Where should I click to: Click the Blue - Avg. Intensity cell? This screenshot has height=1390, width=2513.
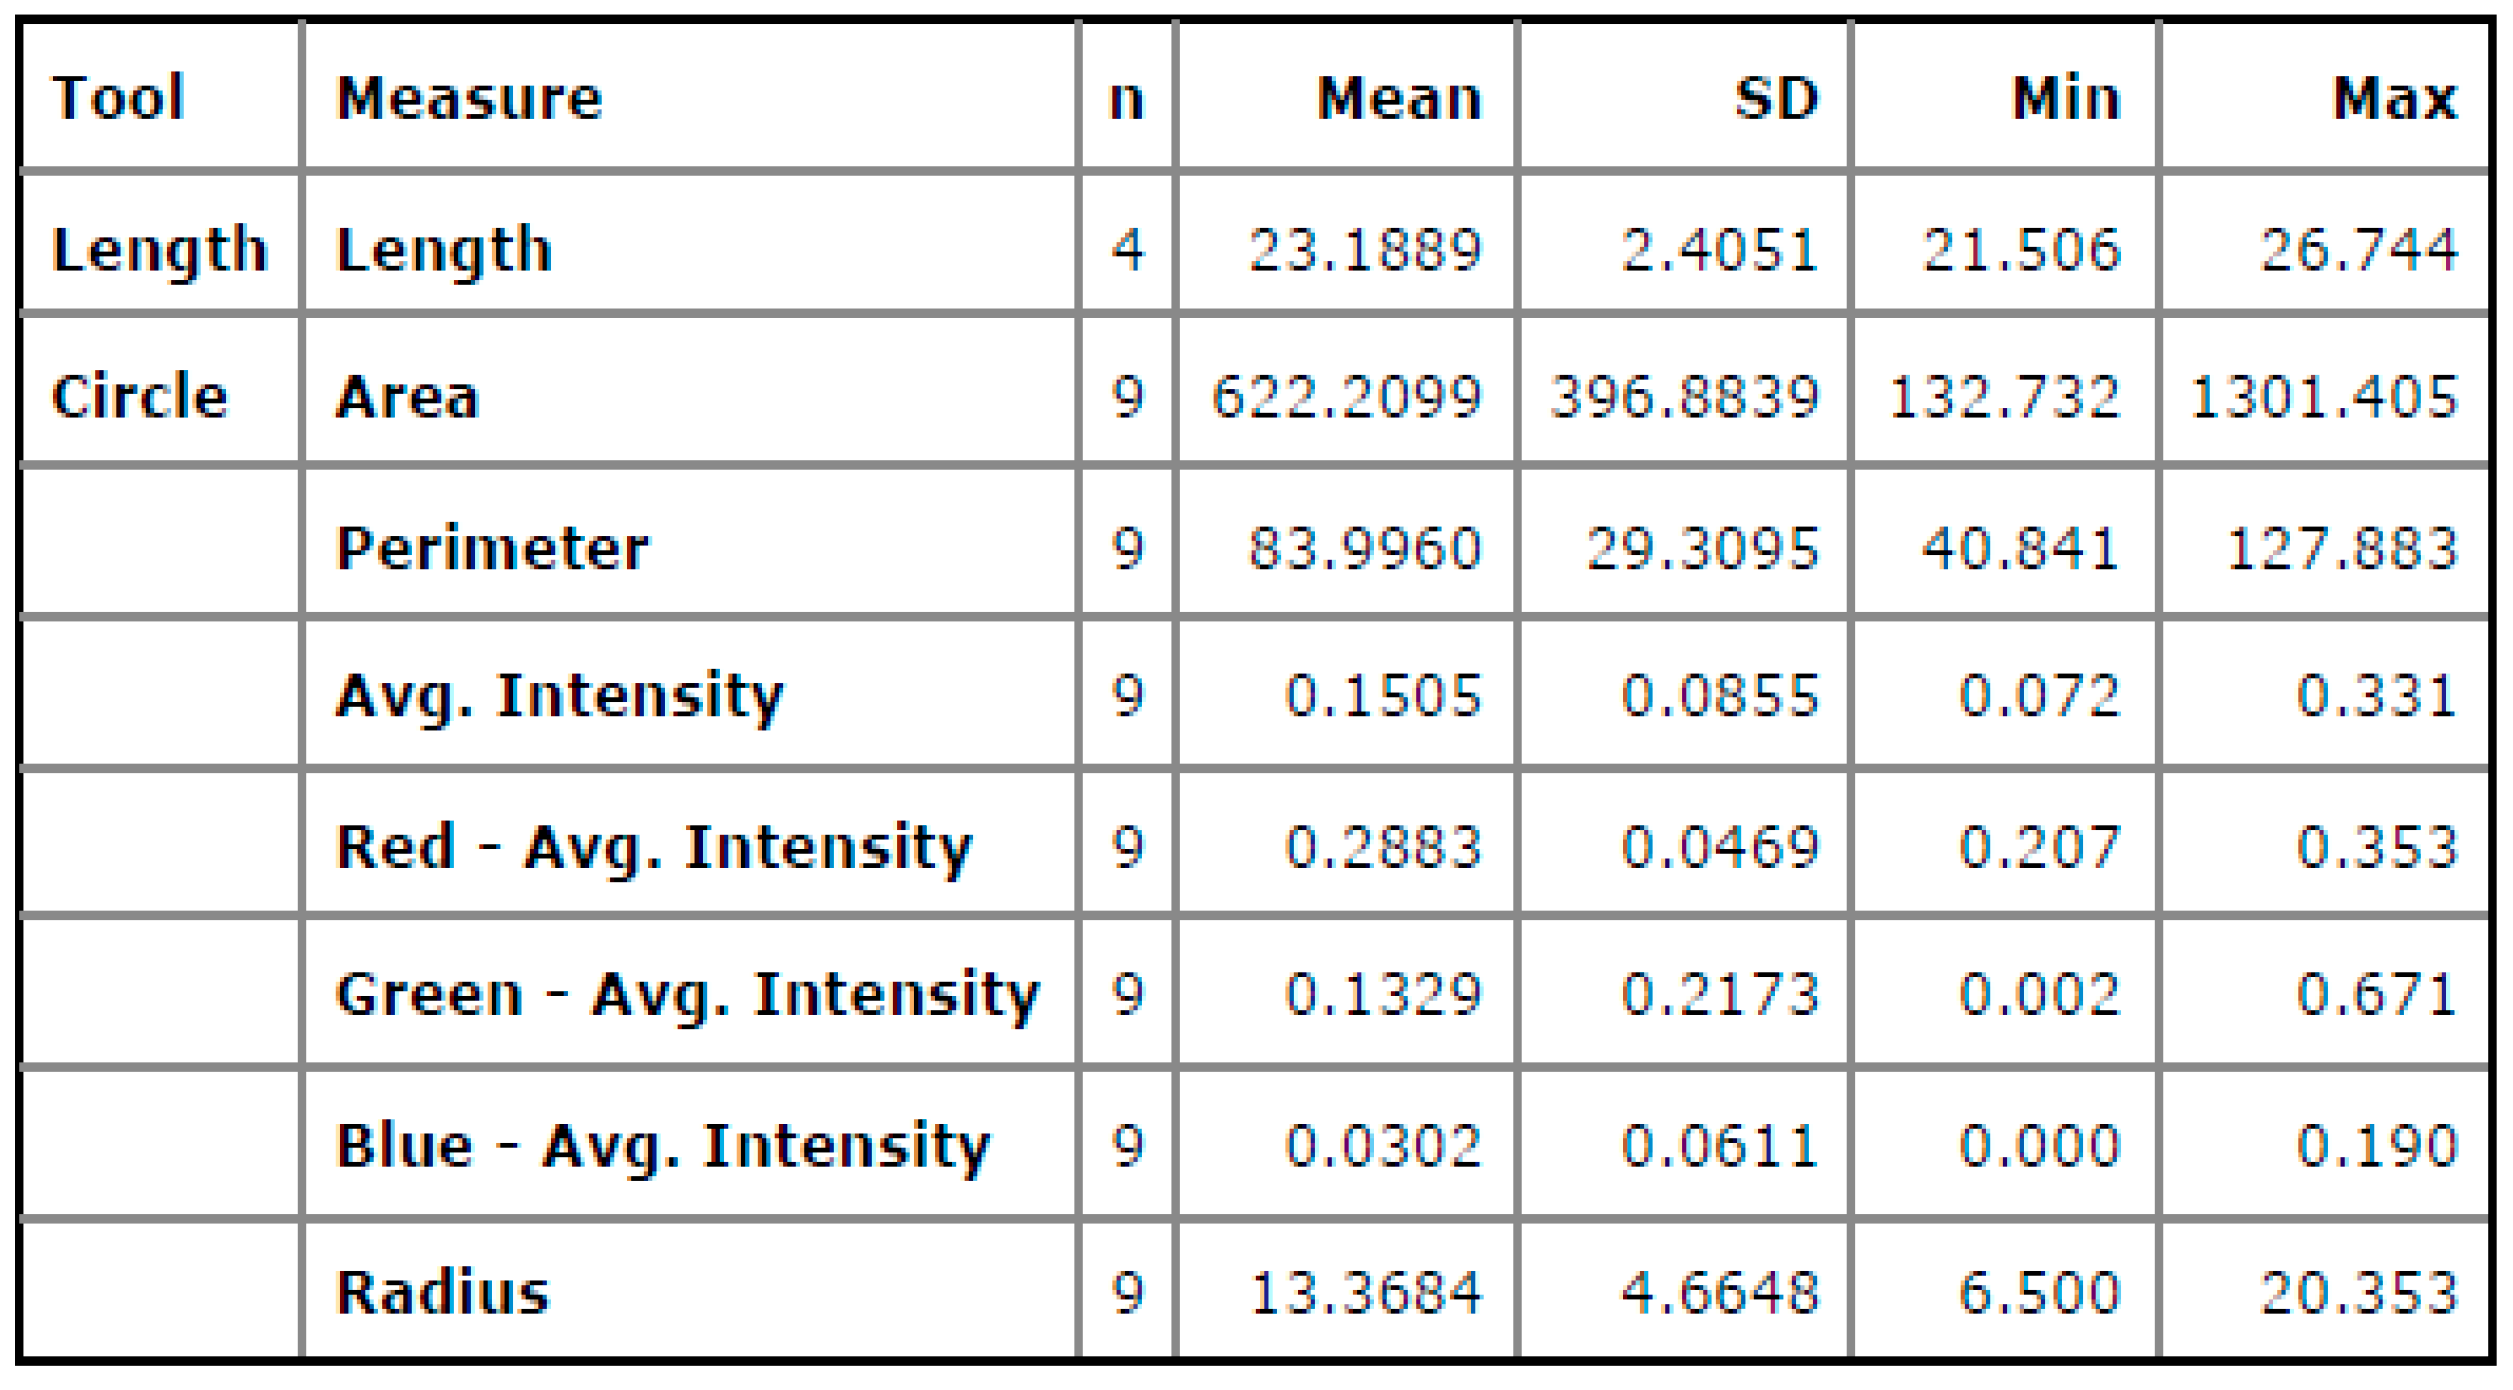point(662,1145)
